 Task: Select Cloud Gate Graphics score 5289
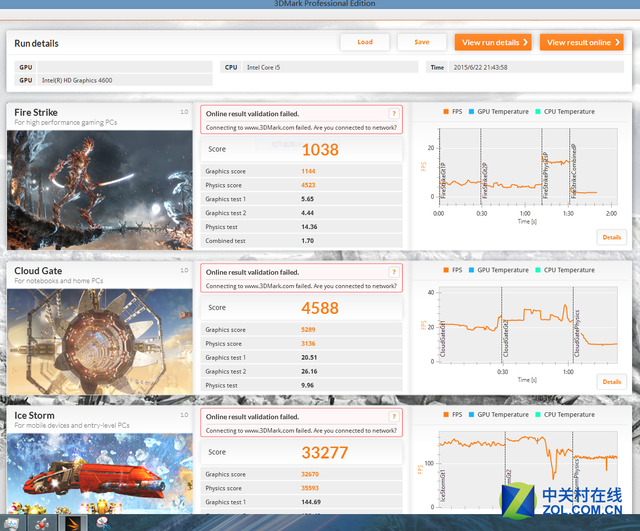pyautogui.click(x=301, y=329)
